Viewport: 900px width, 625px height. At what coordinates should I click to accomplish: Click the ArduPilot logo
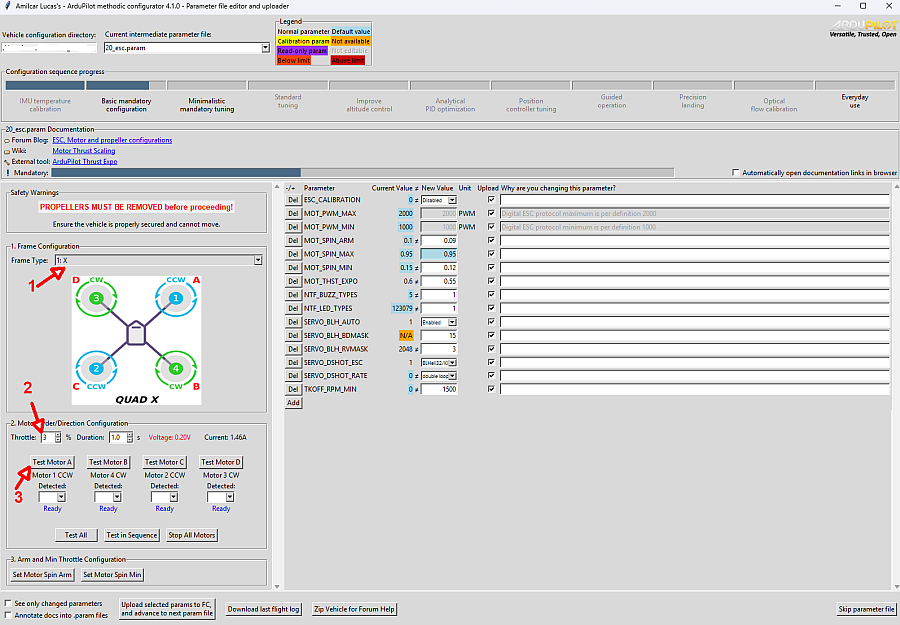coord(863,29)
